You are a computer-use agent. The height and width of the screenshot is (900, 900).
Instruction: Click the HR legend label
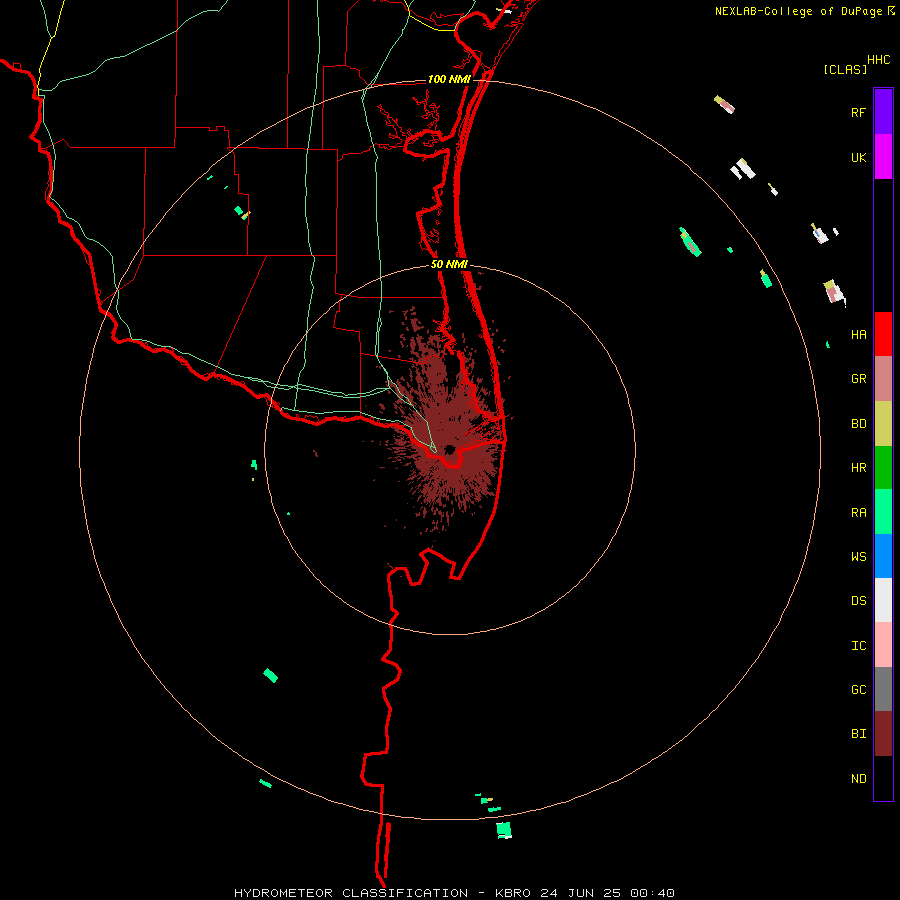click(858, 468)
